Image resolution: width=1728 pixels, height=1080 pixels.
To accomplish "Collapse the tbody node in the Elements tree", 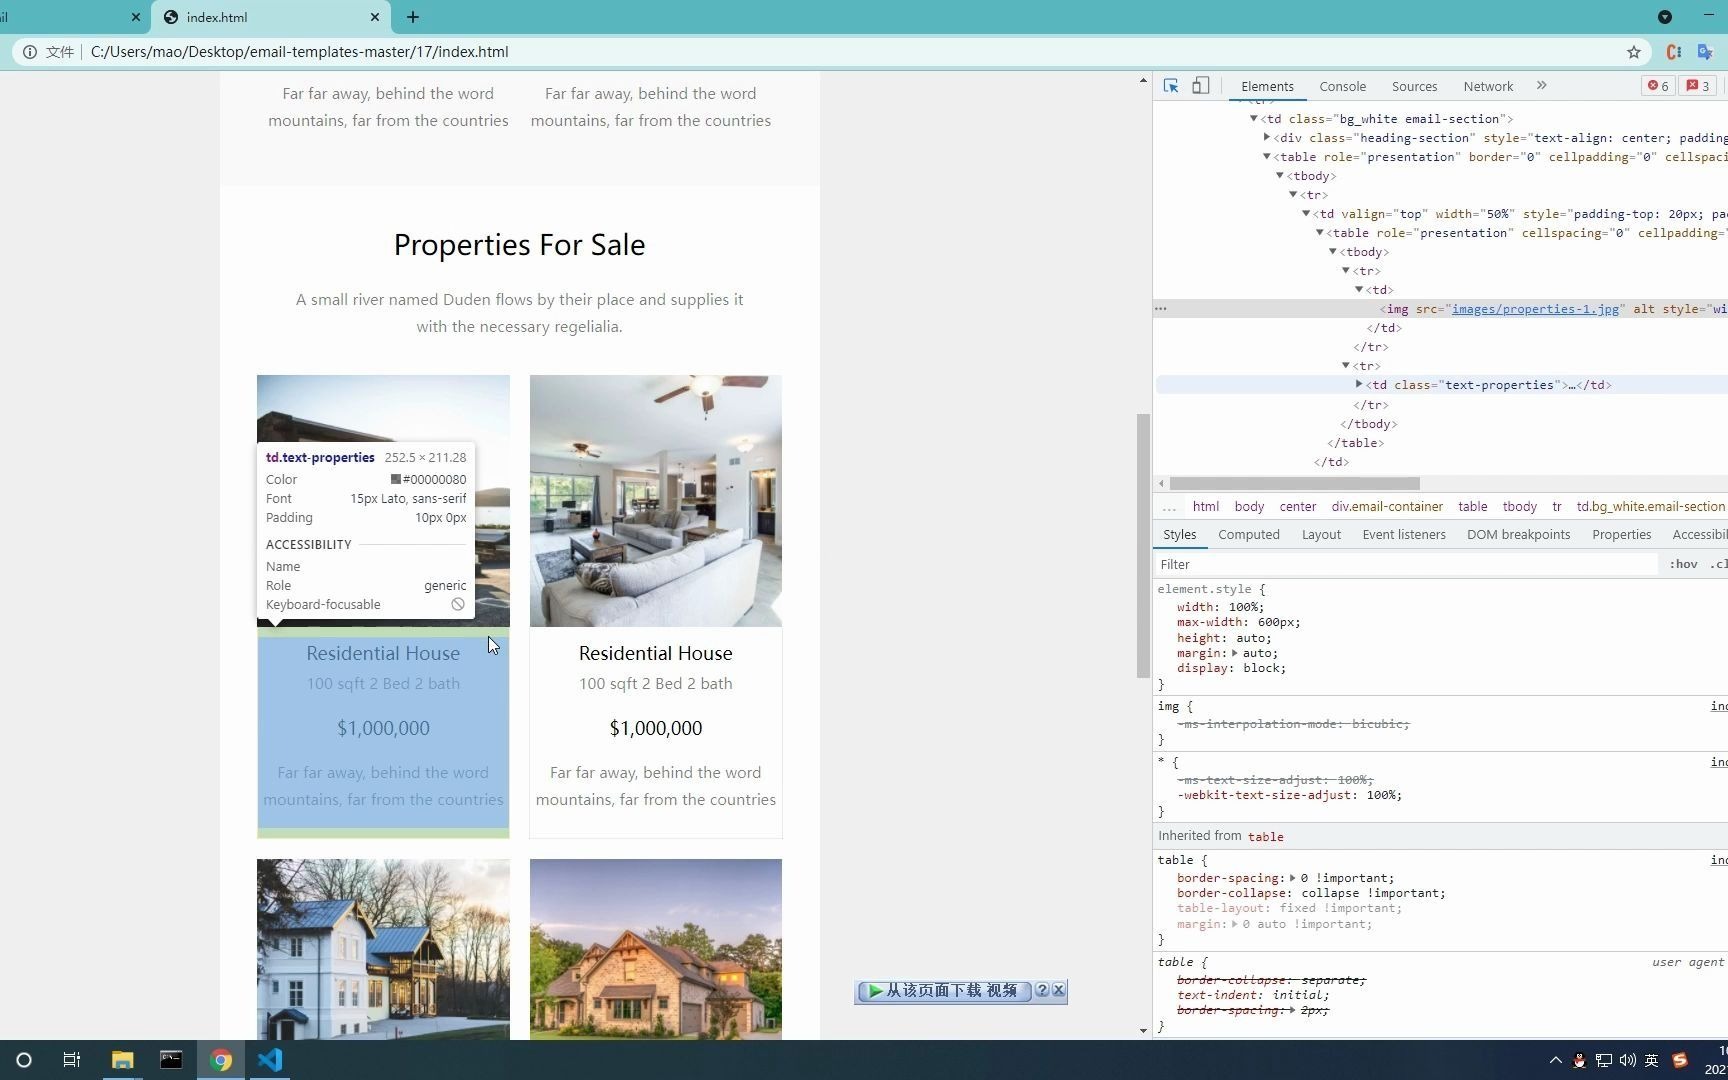I will pos(1280,175).
